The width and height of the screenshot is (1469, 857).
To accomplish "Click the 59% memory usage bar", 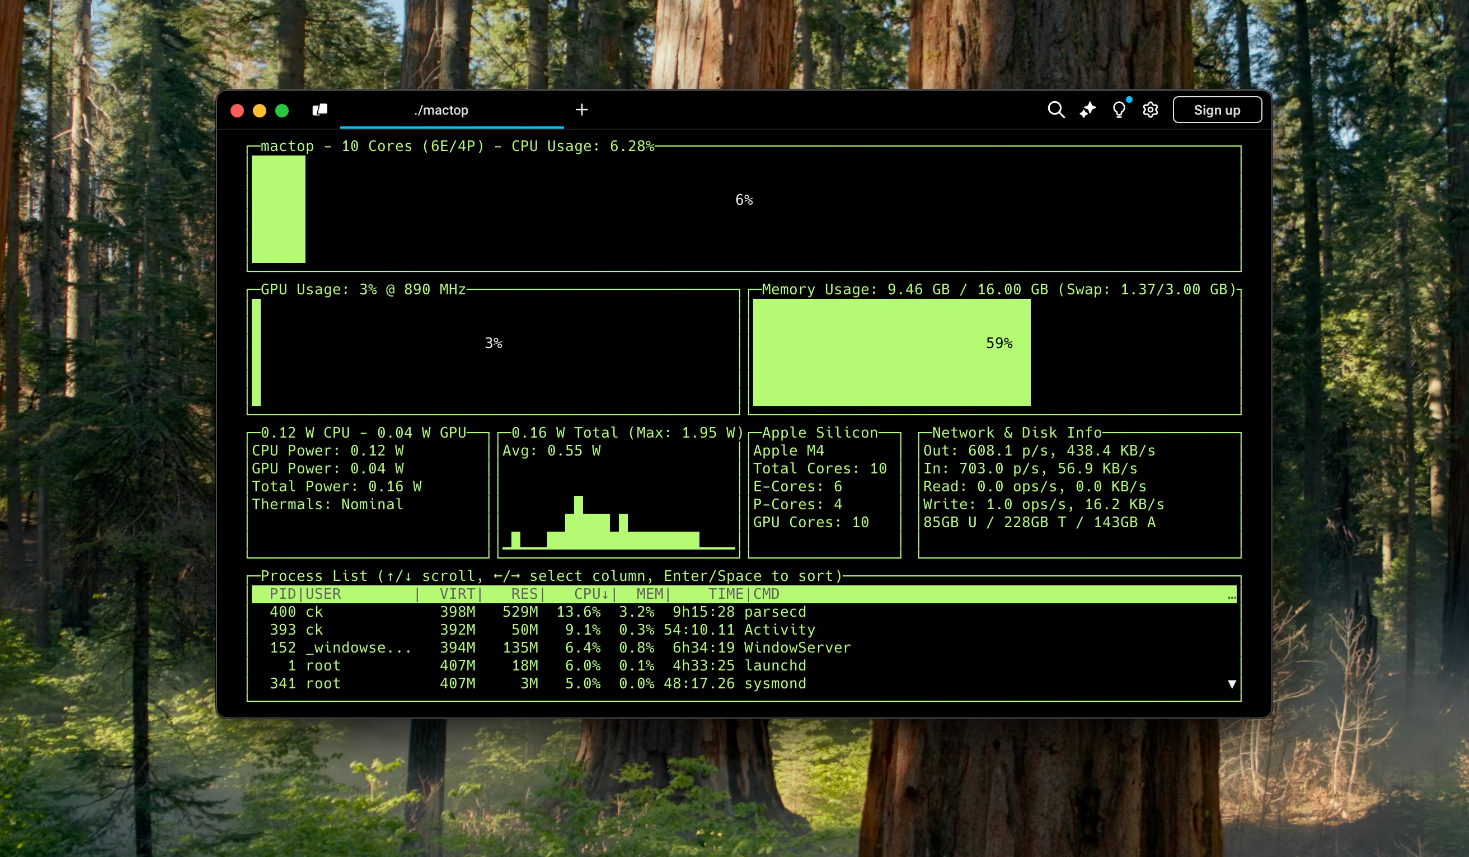I will click(x=891, y=352).
